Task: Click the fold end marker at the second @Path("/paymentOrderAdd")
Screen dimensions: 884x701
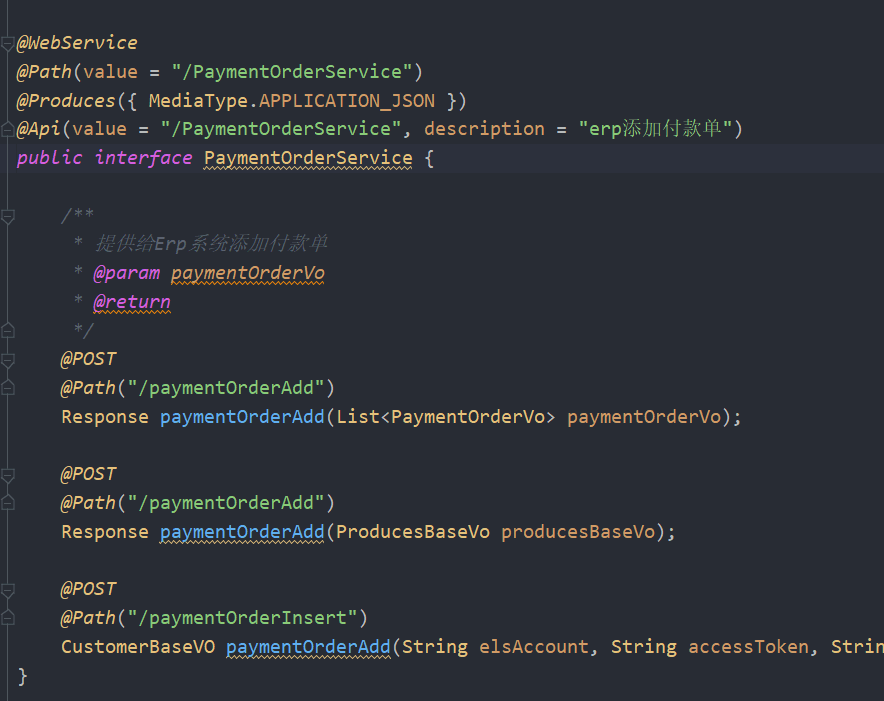Action: point(7,504)
